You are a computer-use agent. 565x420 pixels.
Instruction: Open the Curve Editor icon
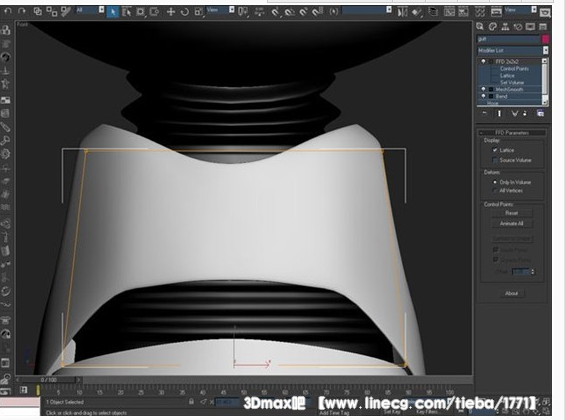pyautogui.click(x=449, y=12)
